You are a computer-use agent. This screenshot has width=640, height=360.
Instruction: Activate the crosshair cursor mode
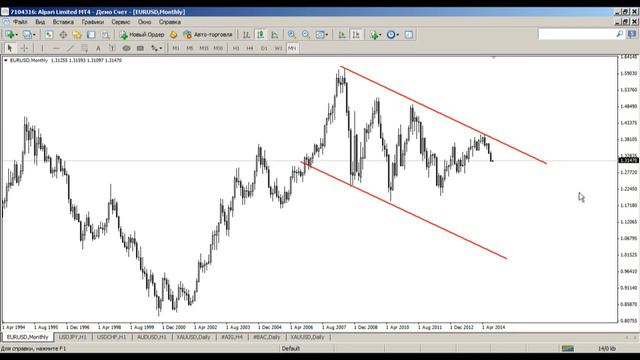pos(24,48)
